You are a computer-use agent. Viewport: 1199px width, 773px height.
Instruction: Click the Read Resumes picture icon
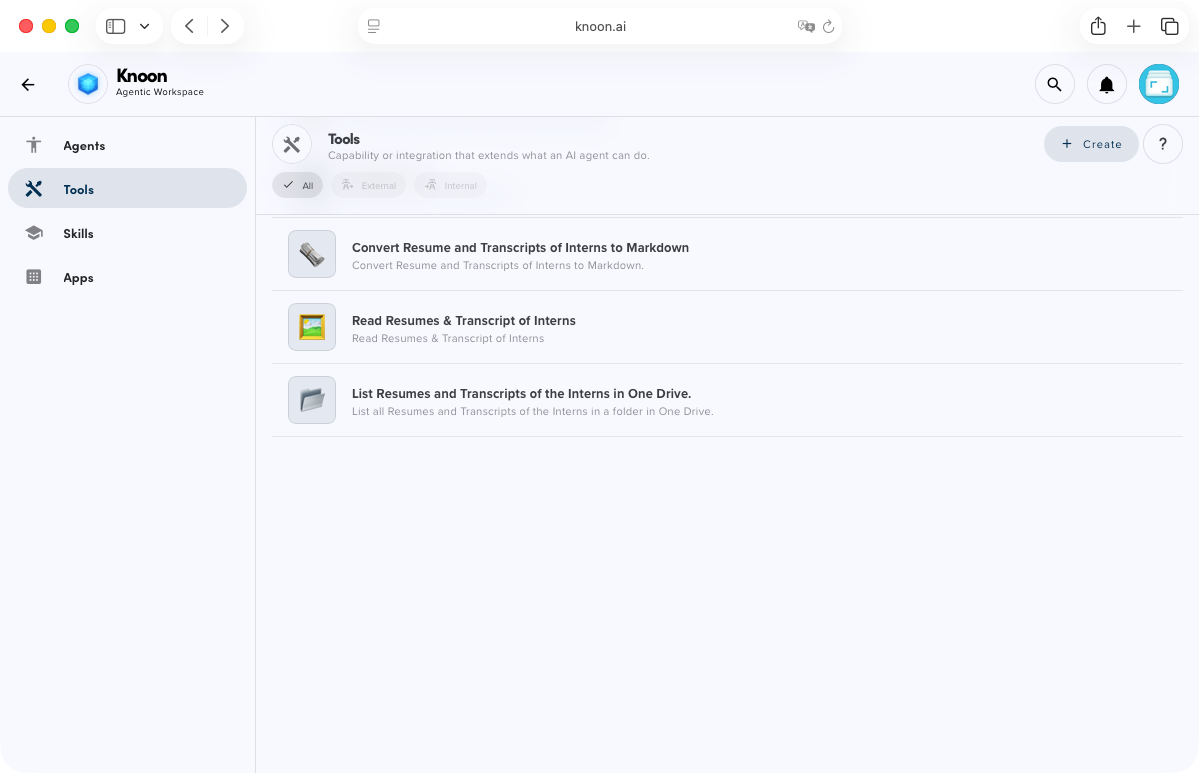[x=312, y=327]
